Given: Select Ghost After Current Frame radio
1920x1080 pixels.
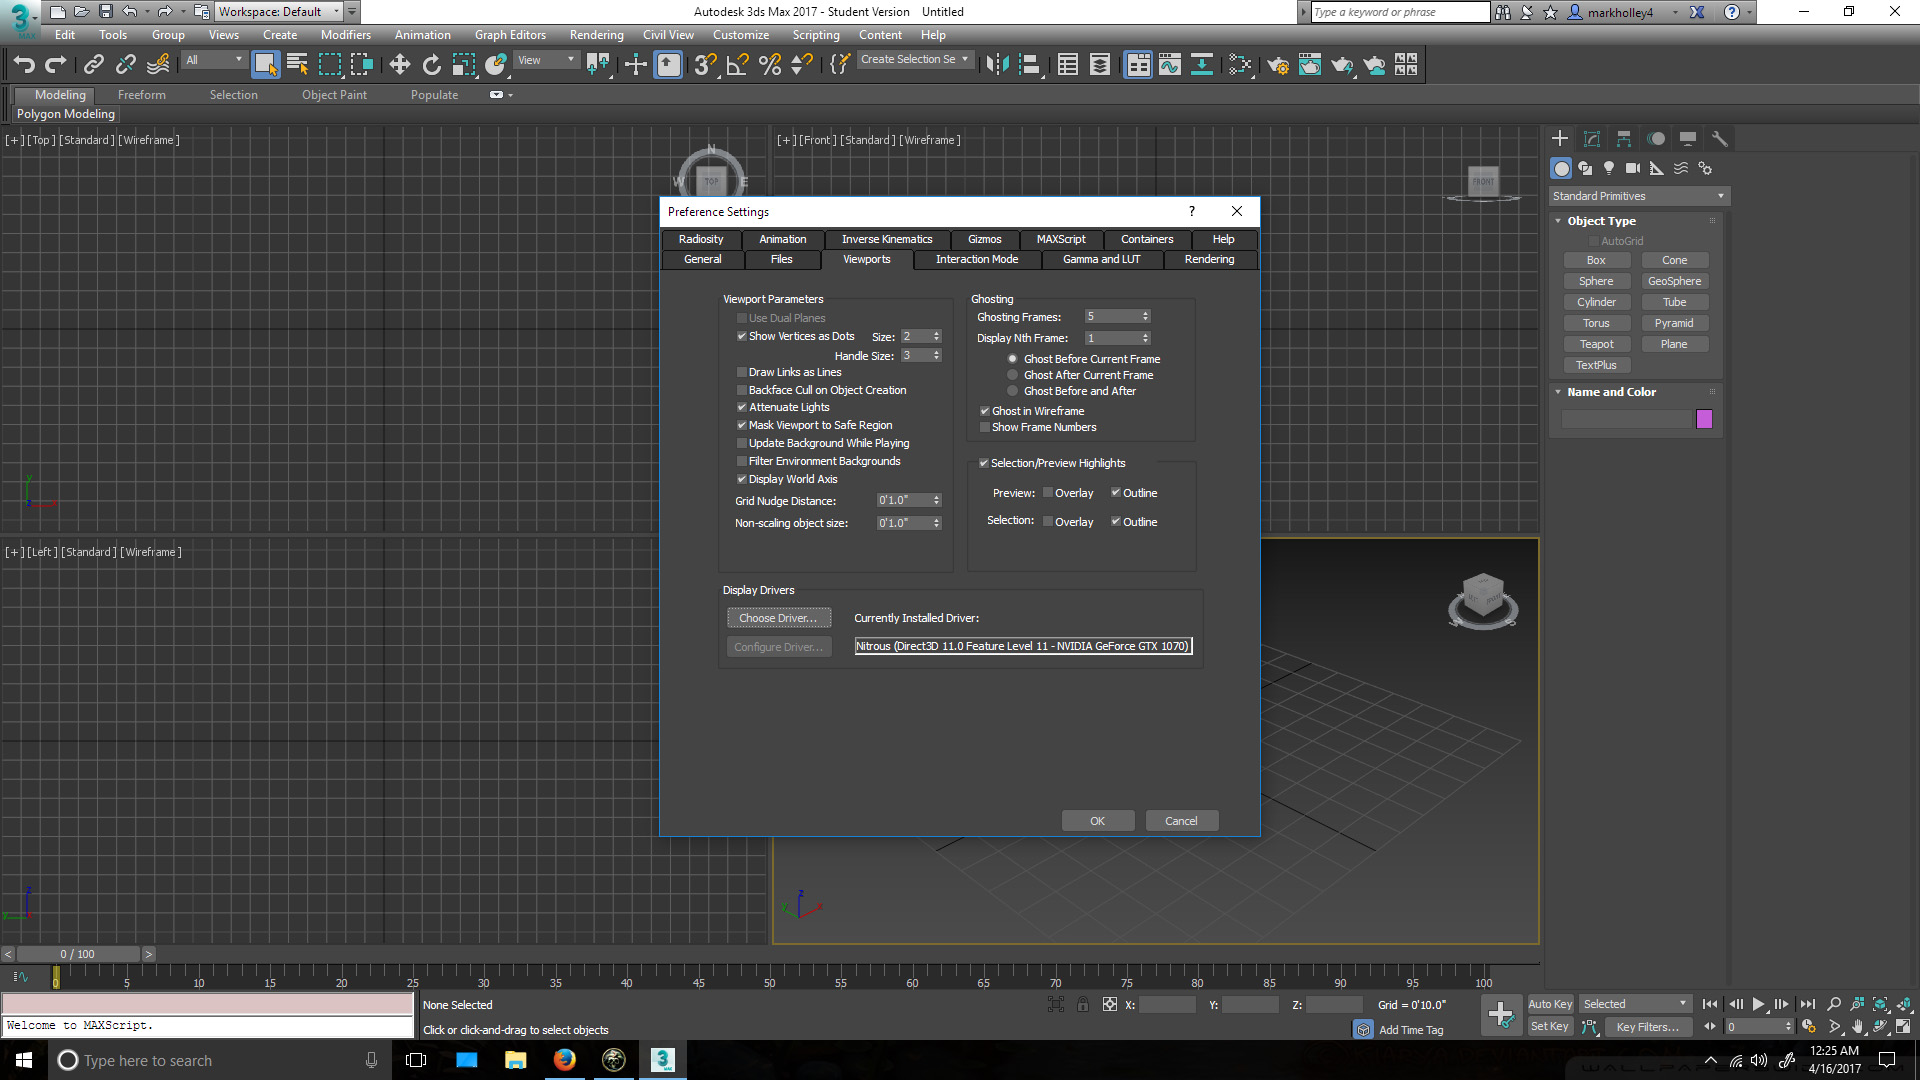Looking at the screenshot, I should (x=1013, y=375).
